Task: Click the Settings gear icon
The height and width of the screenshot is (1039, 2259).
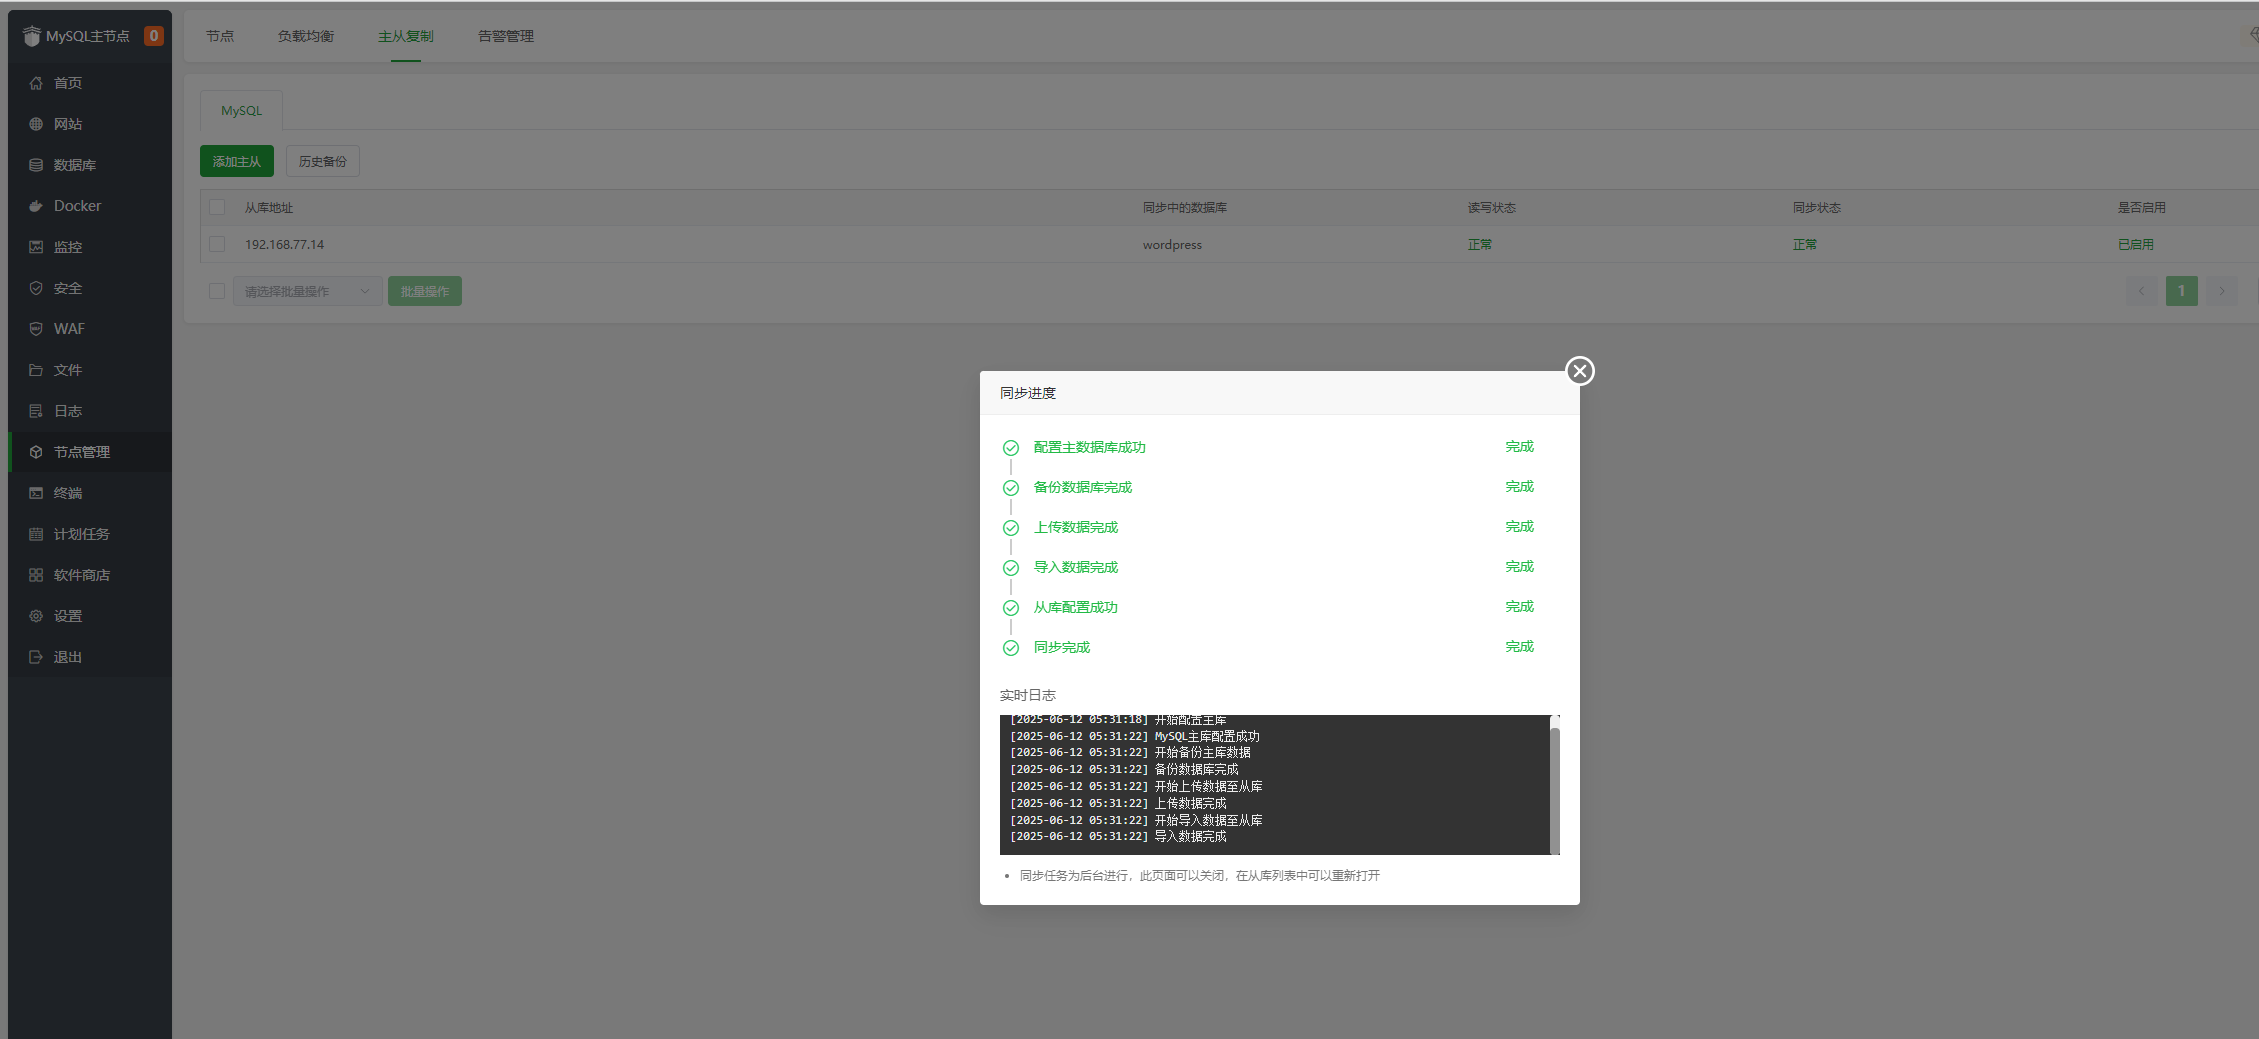Action: [36, 616]
